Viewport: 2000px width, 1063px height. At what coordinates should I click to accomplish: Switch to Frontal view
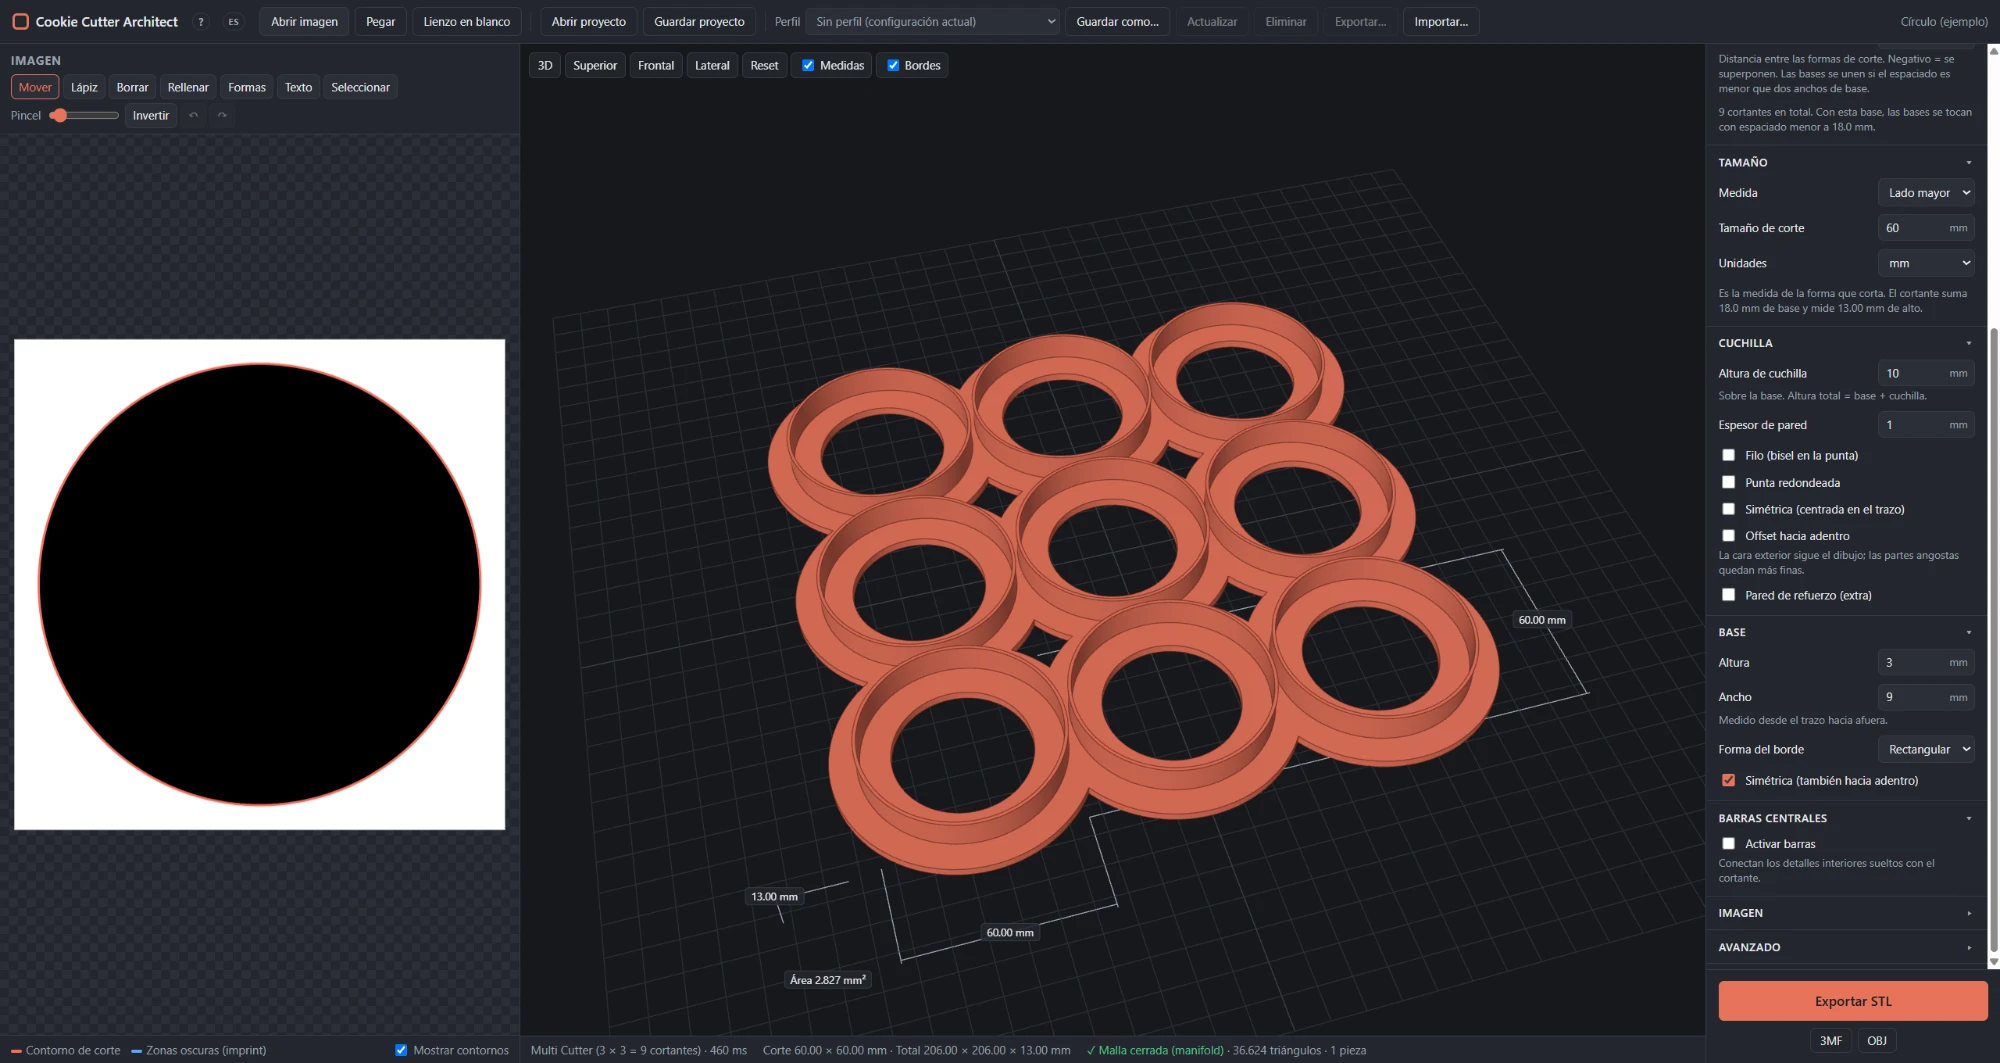pos(656,66)
